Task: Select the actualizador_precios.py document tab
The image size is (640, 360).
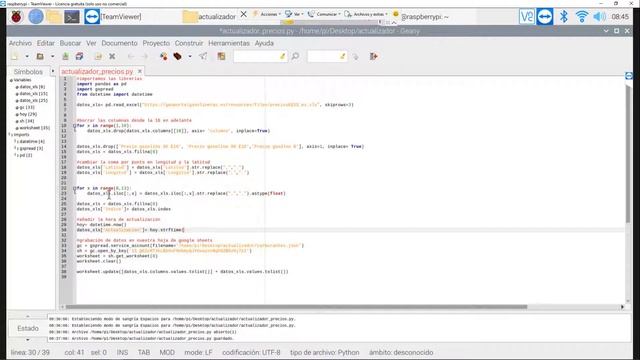Action: 97,71
